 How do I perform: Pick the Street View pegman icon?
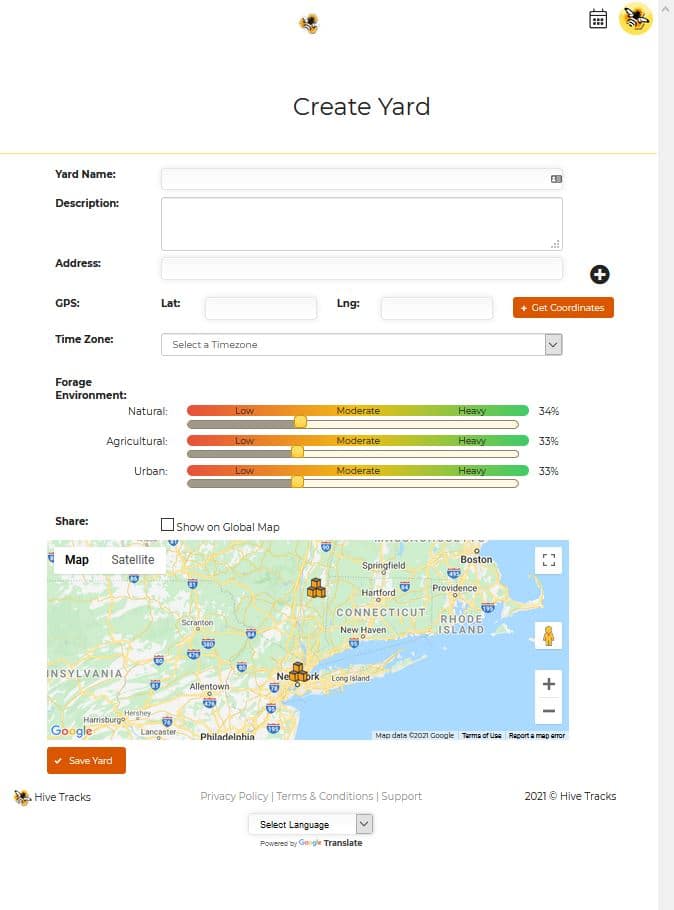549,635
